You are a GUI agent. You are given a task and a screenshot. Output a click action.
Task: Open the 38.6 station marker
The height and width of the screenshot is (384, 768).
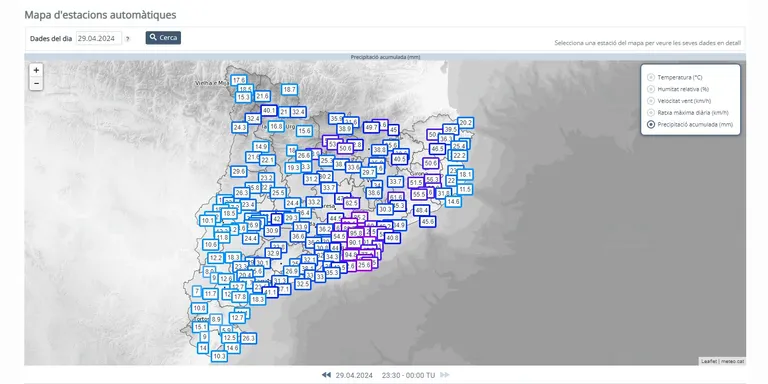(374, 193)
